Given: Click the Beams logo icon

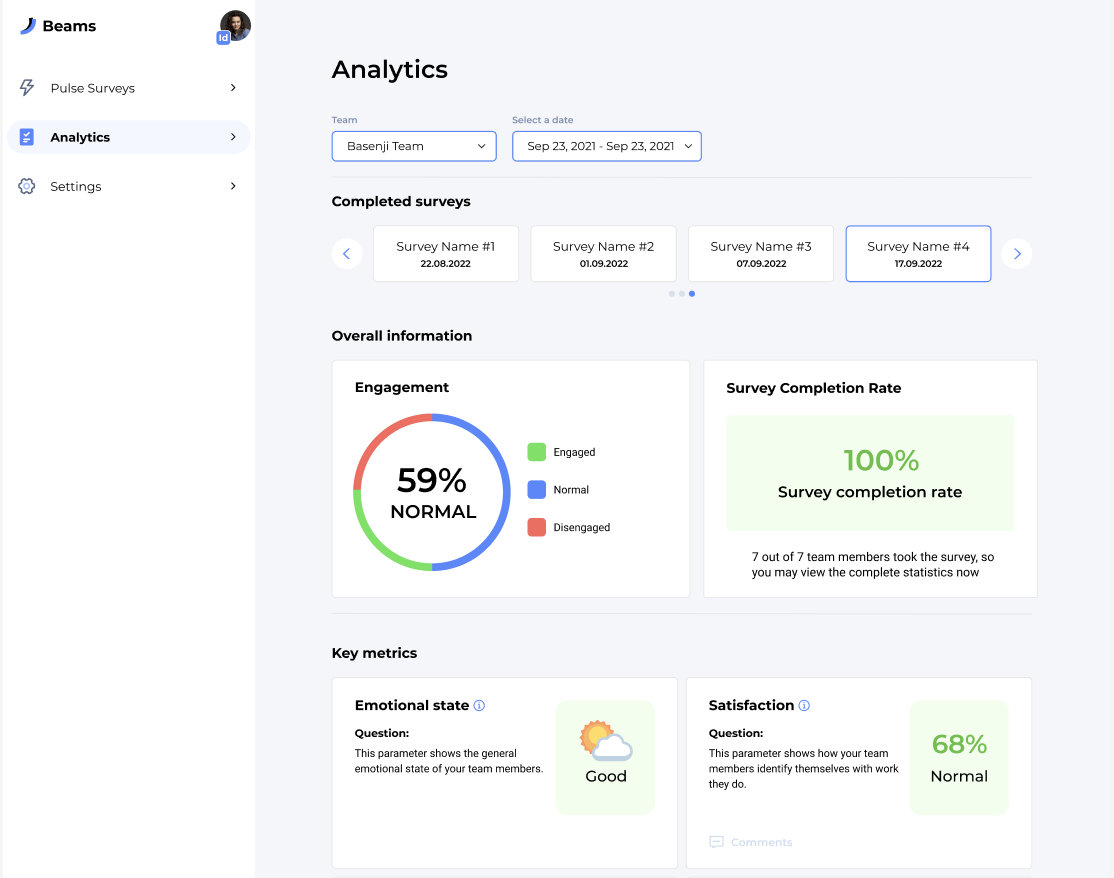Looking at the screenshot, I should (x=27, y=27).
